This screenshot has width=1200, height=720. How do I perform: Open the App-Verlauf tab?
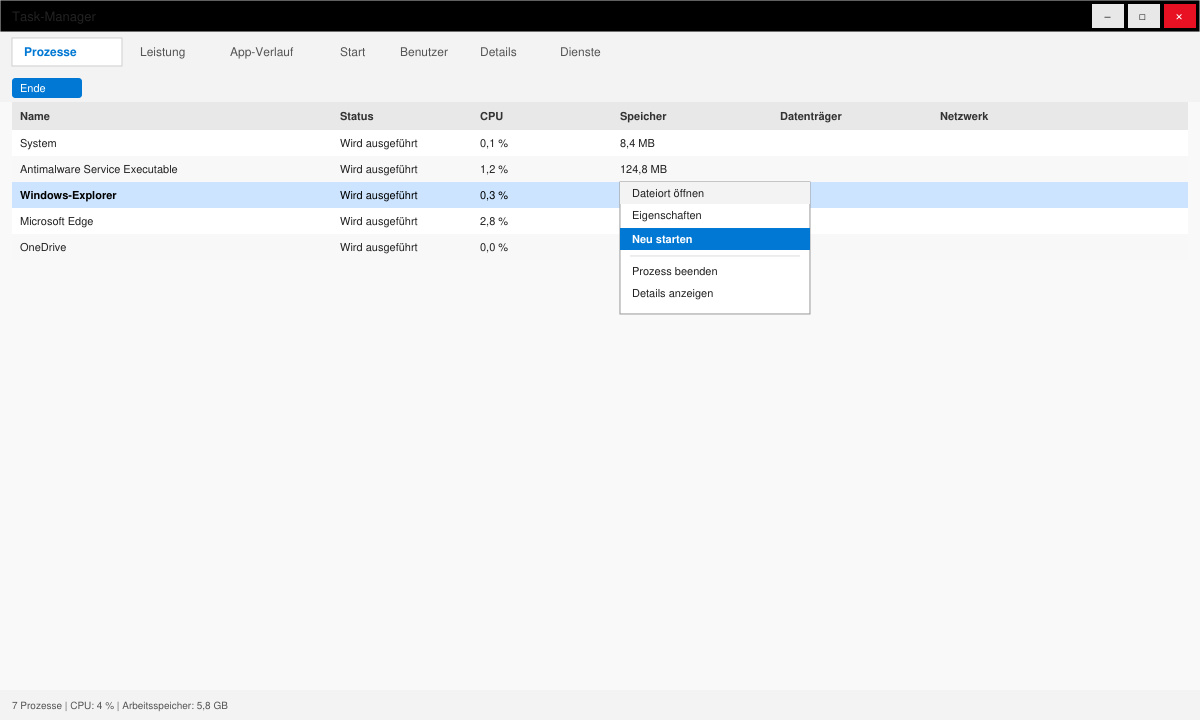261,52
